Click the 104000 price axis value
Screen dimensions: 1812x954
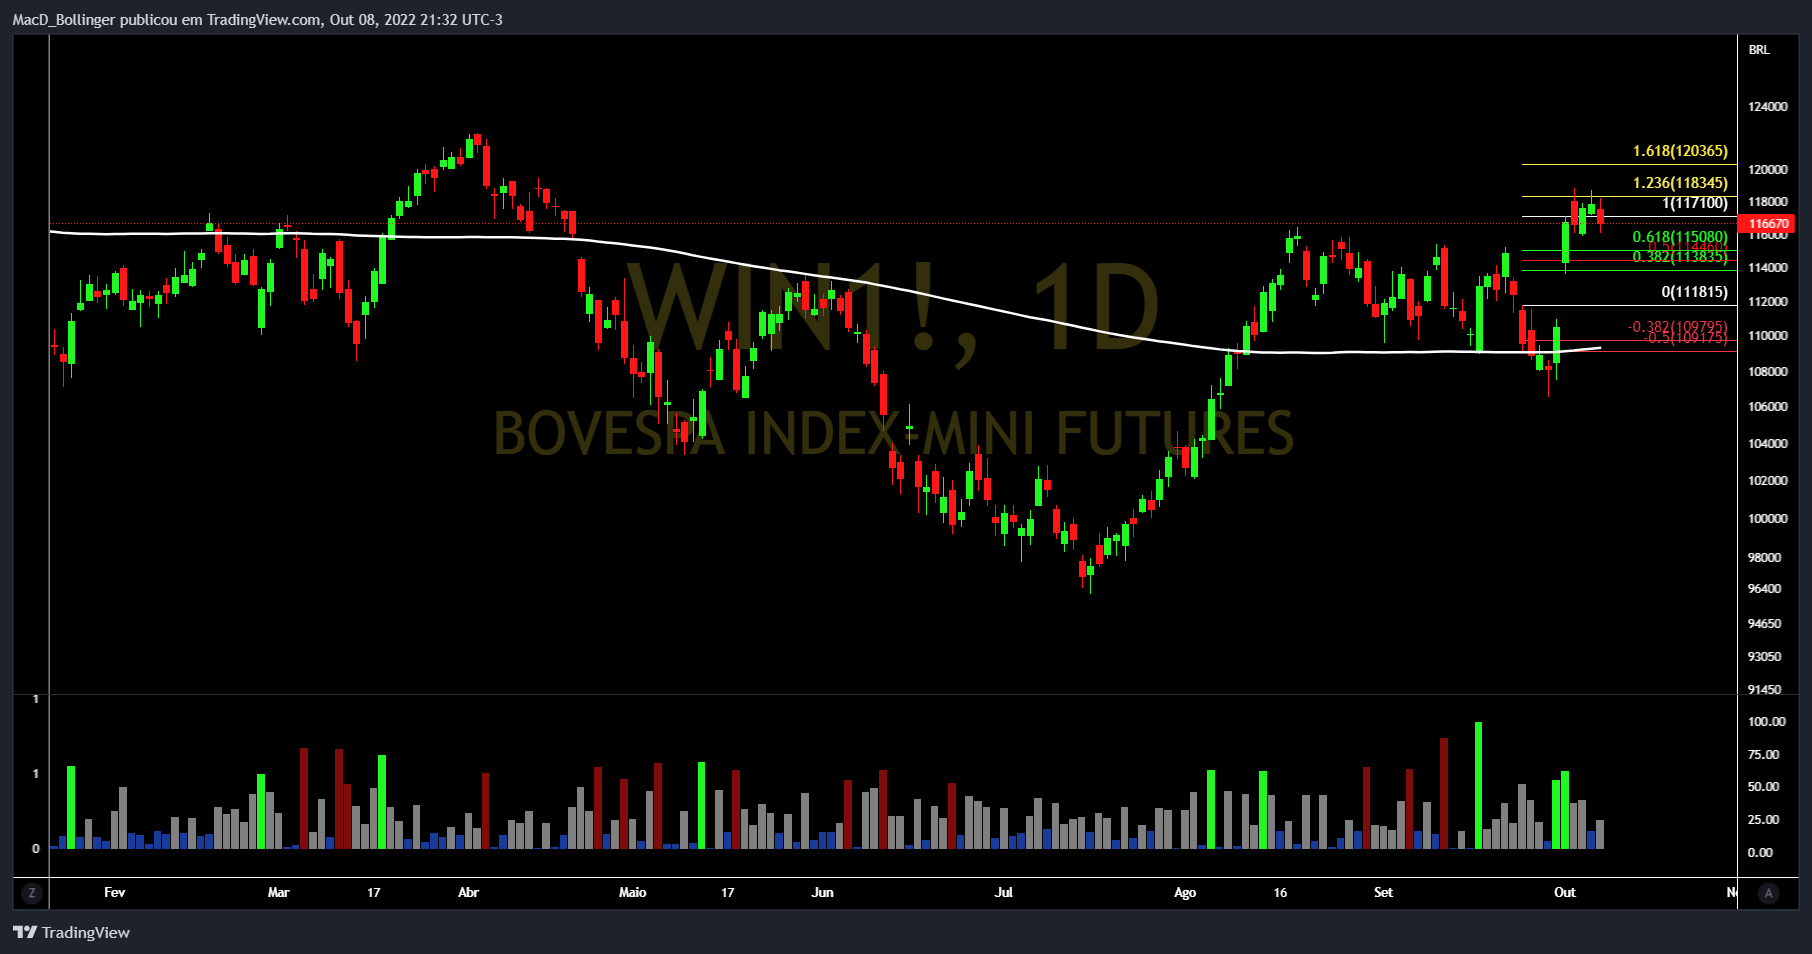coord(1768,444)
